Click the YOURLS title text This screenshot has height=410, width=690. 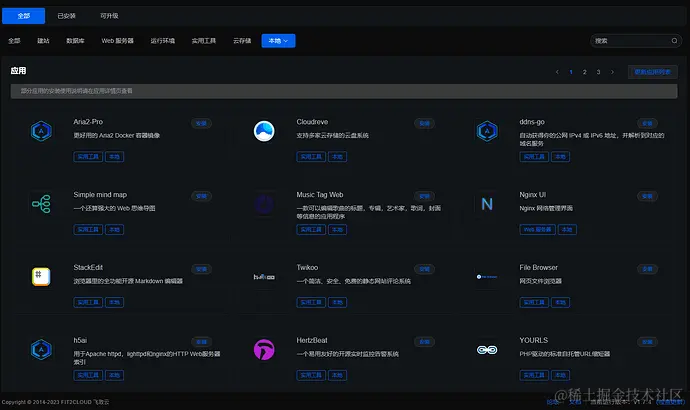[x=533, y=340]
